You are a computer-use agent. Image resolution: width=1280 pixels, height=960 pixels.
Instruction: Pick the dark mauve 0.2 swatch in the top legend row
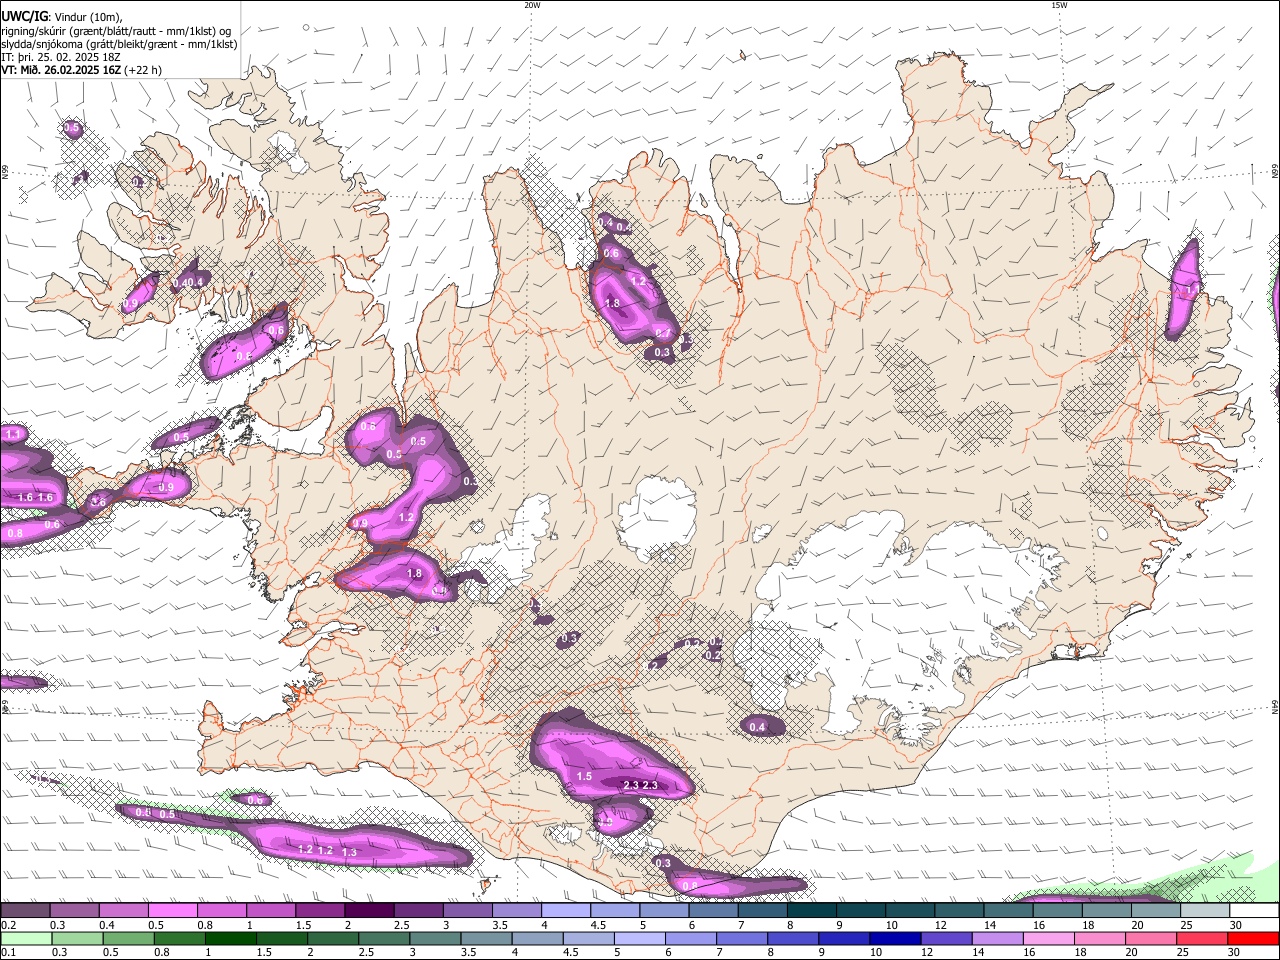(x=25, y=911)
